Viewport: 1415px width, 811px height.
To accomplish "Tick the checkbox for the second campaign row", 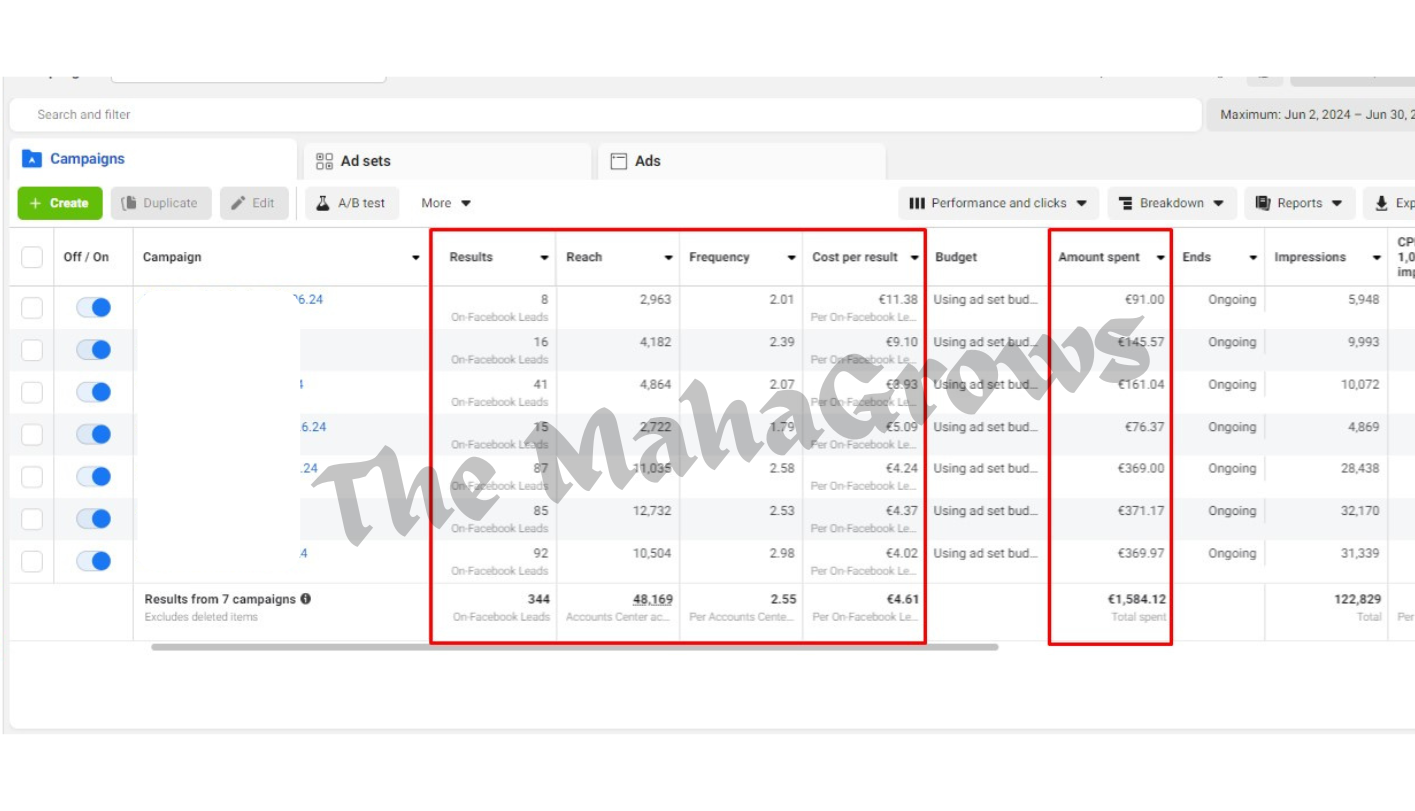I will pos(32,350).
